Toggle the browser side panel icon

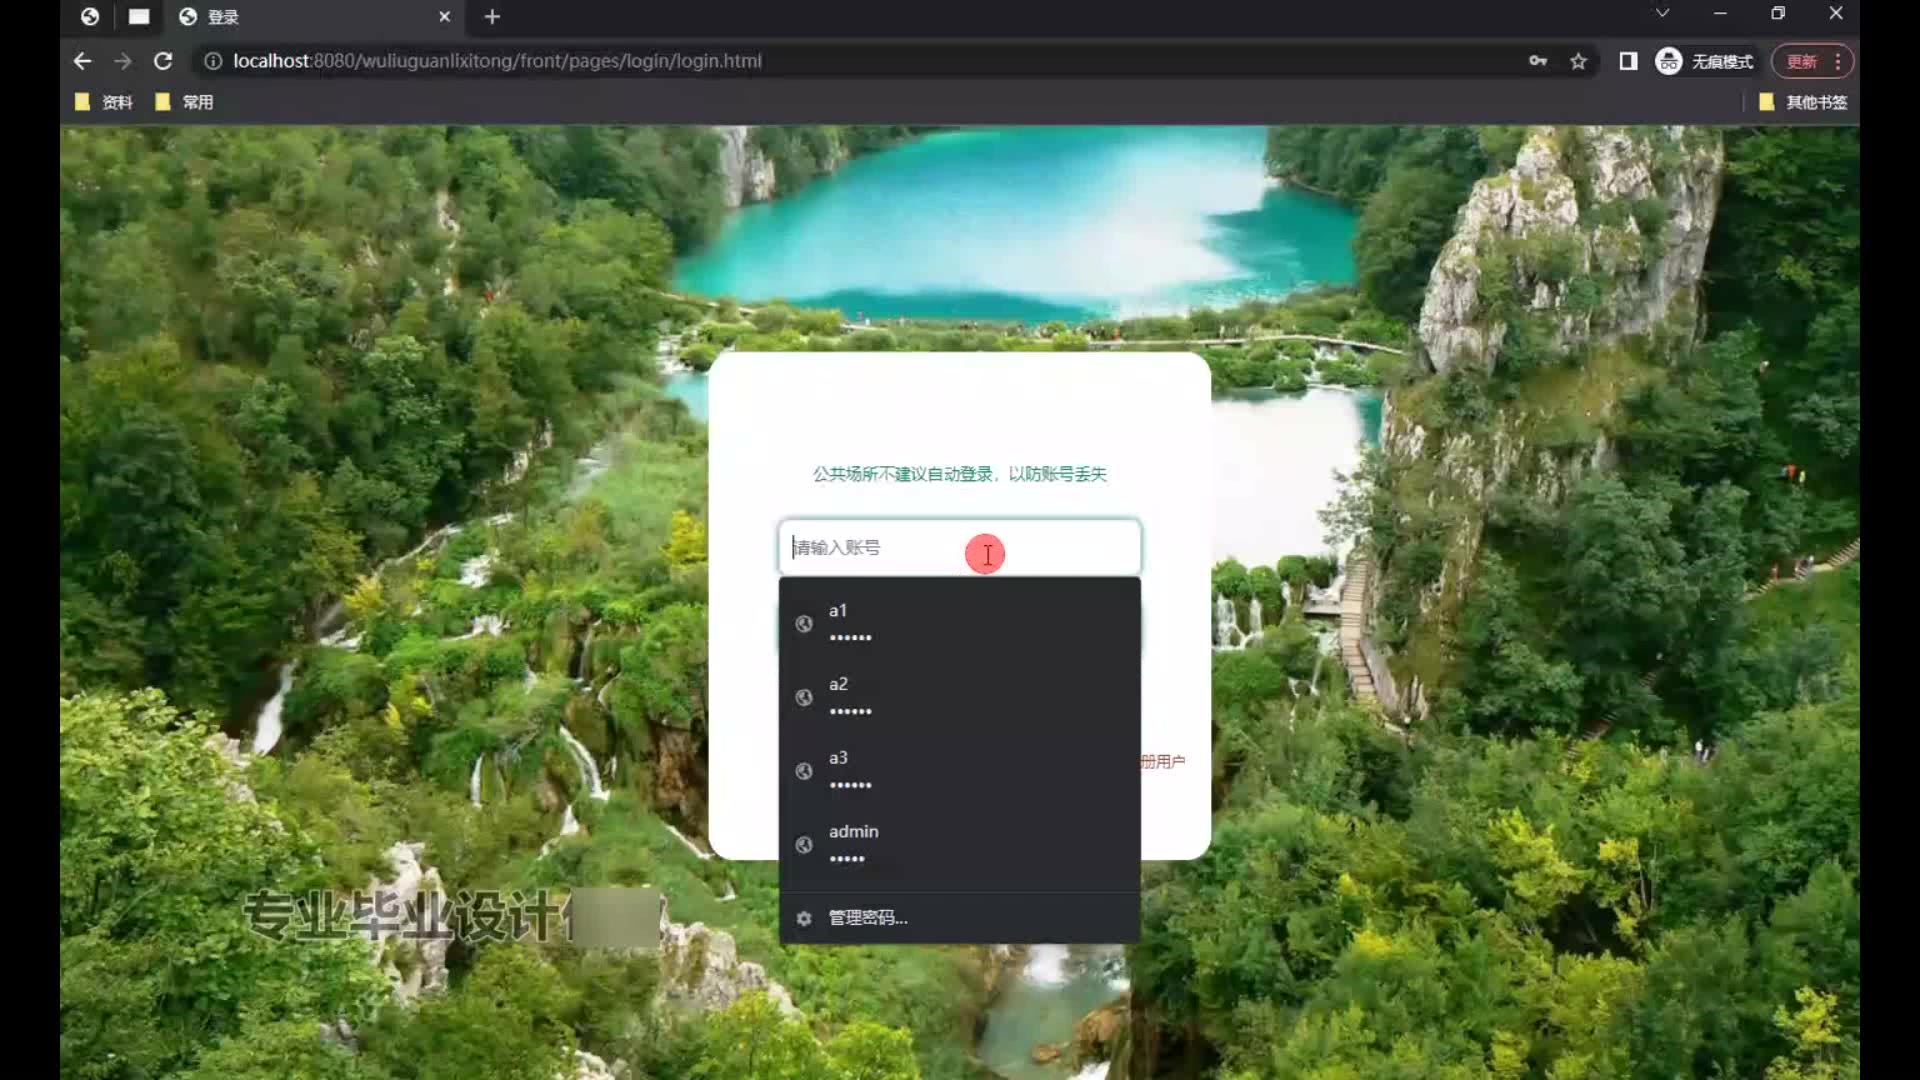click(x=1628, y=61)
